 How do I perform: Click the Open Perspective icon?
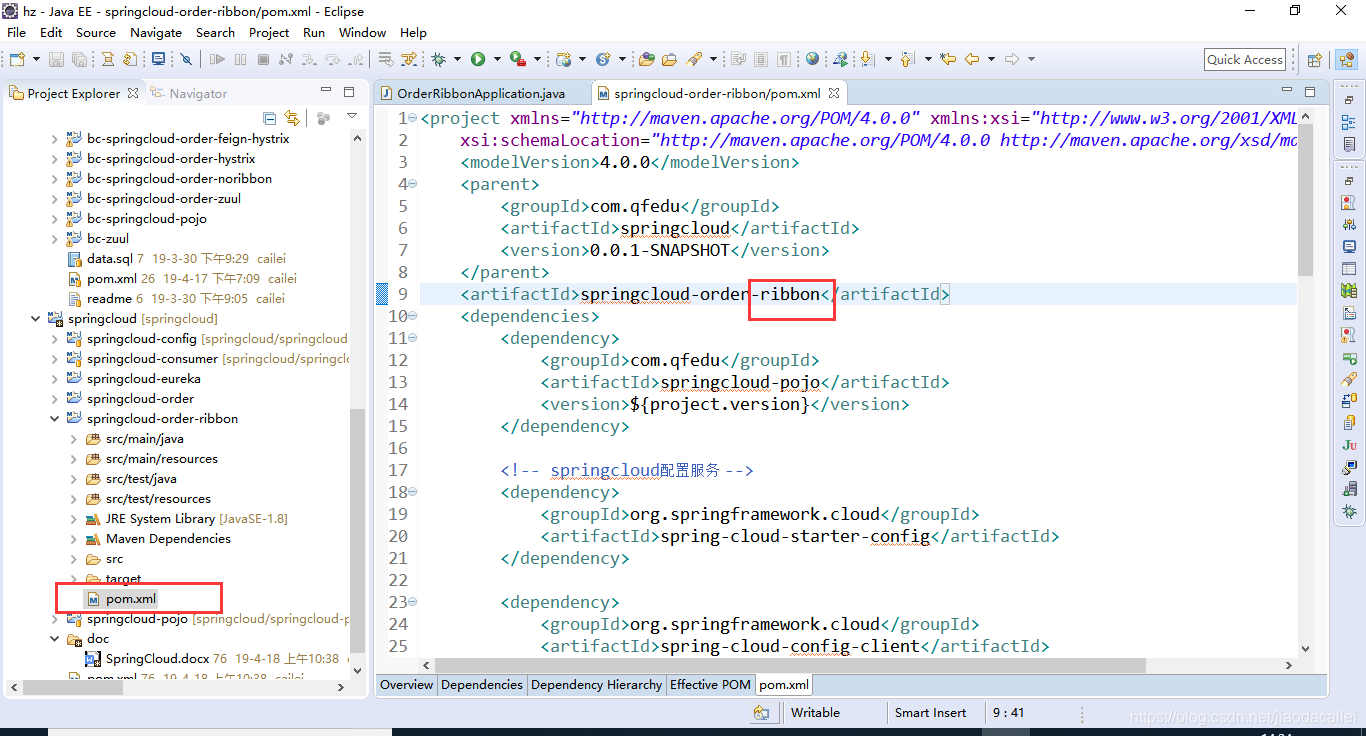click(x=1315, y=60)
